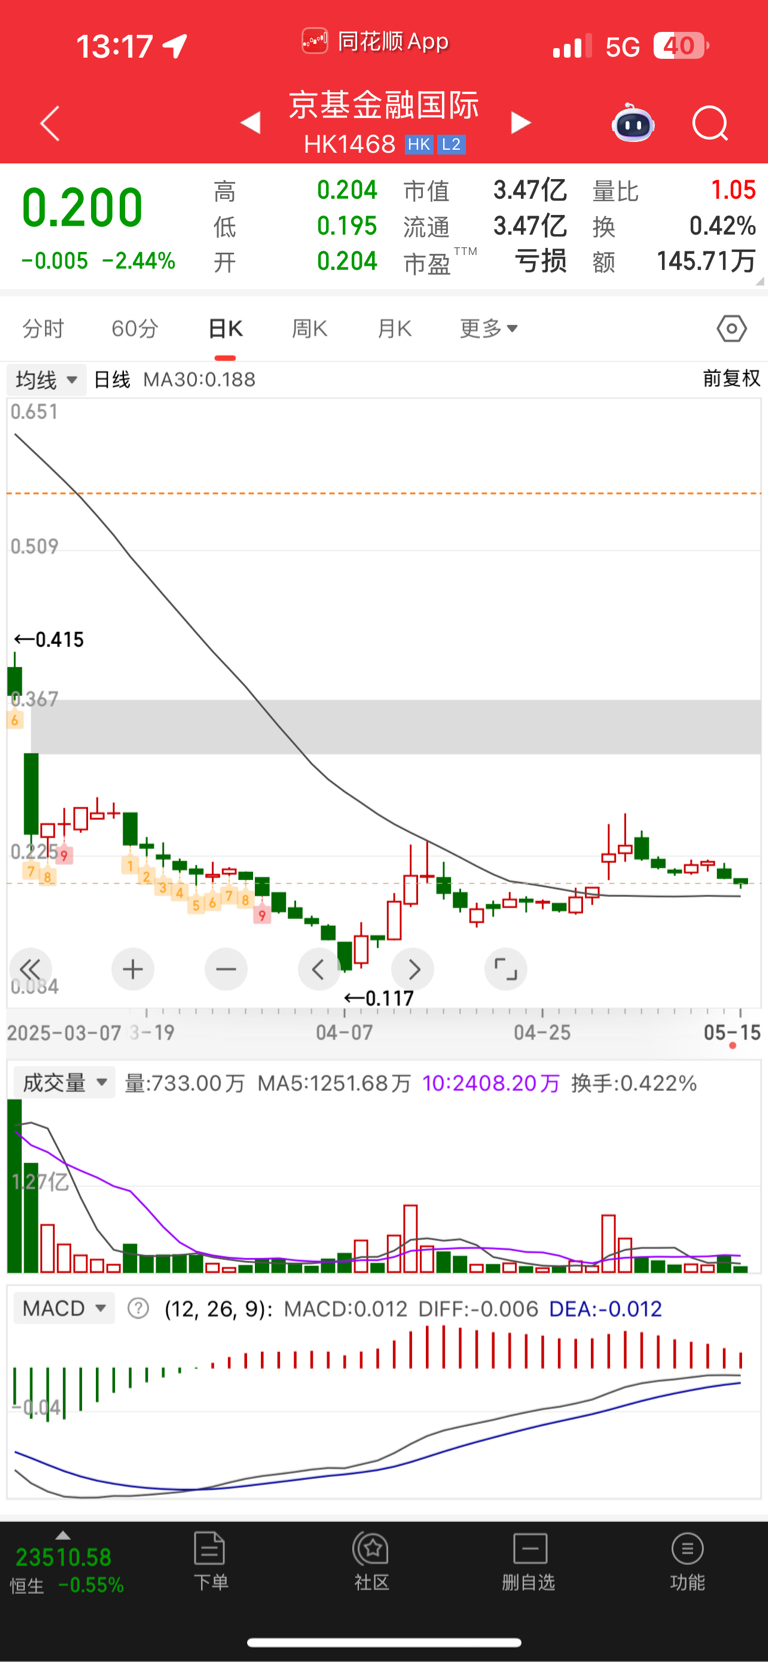Screen dimensions: 768x1662
Task: Switch to next stock with right triangle
Action: [520, 123]
